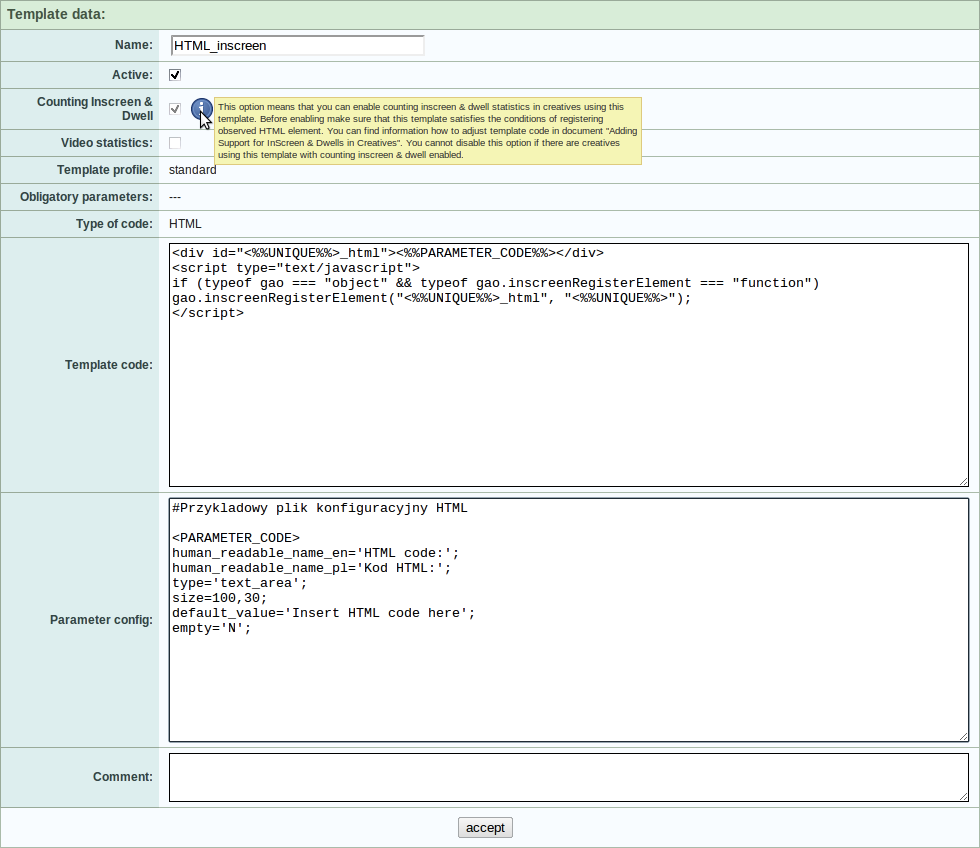Click the '---' obligatory parameters value
Image resolution: width=980 pixels, height=848 pixels.
click(x=175, y=197)
